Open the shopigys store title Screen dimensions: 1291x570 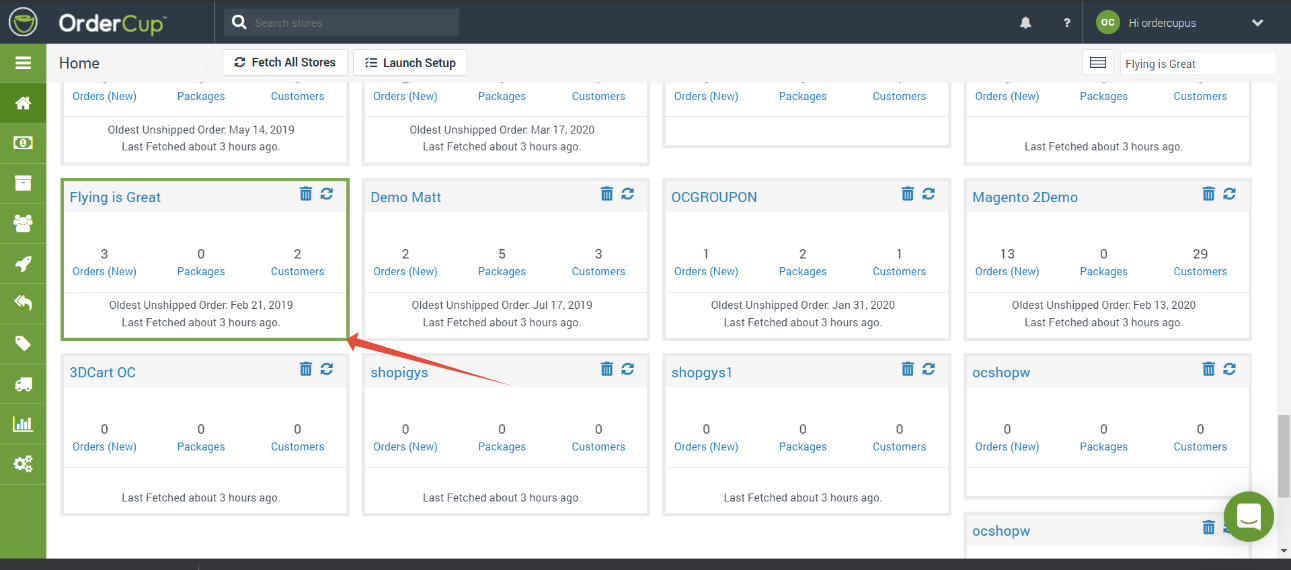pyautogui.click(x=399, y=372)
